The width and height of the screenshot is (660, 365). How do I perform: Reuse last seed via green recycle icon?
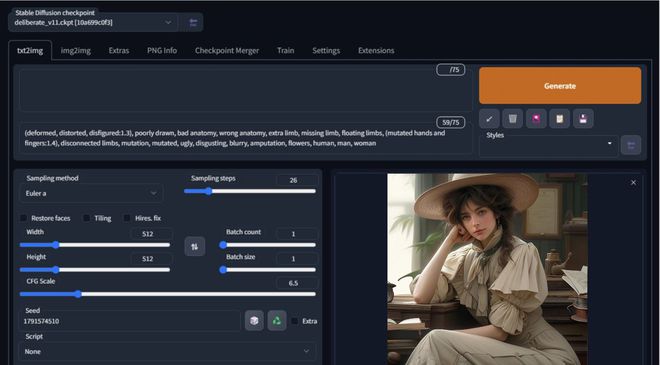point(277,321)
